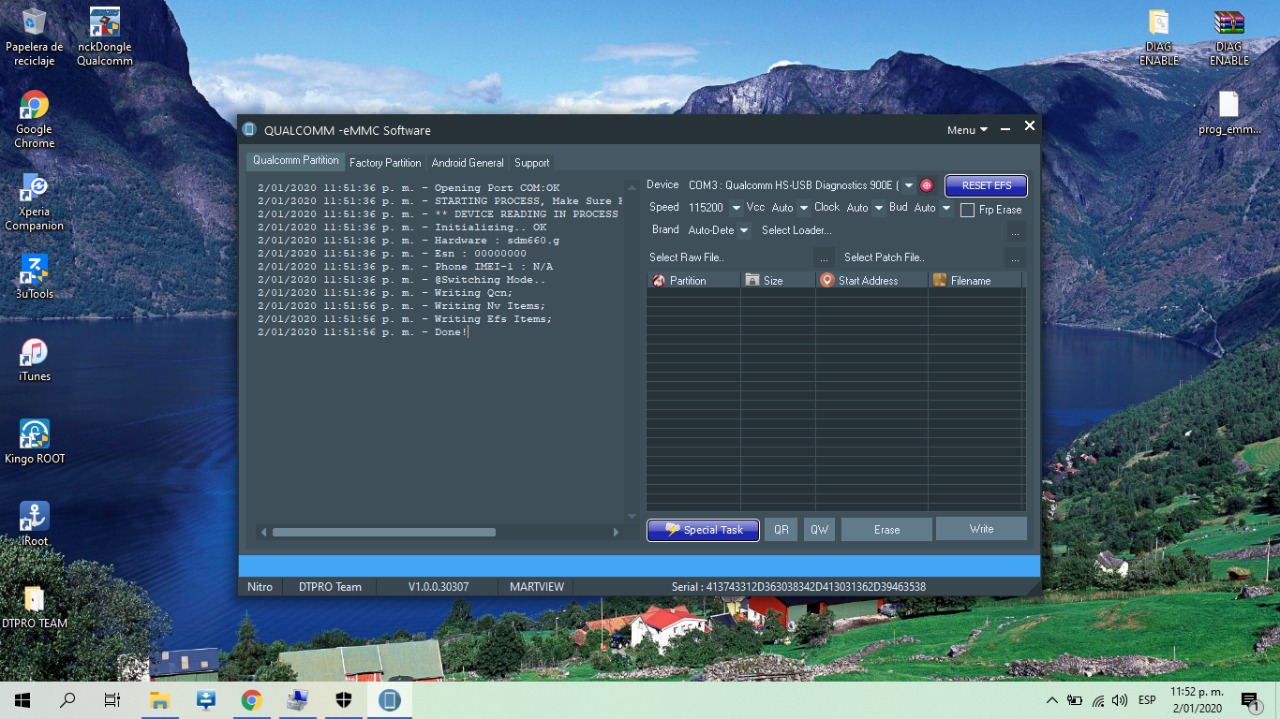Click log vertical scrollbar down arrow
The width and height of the screenshot is (1280, 719).
tap(631, 516)
